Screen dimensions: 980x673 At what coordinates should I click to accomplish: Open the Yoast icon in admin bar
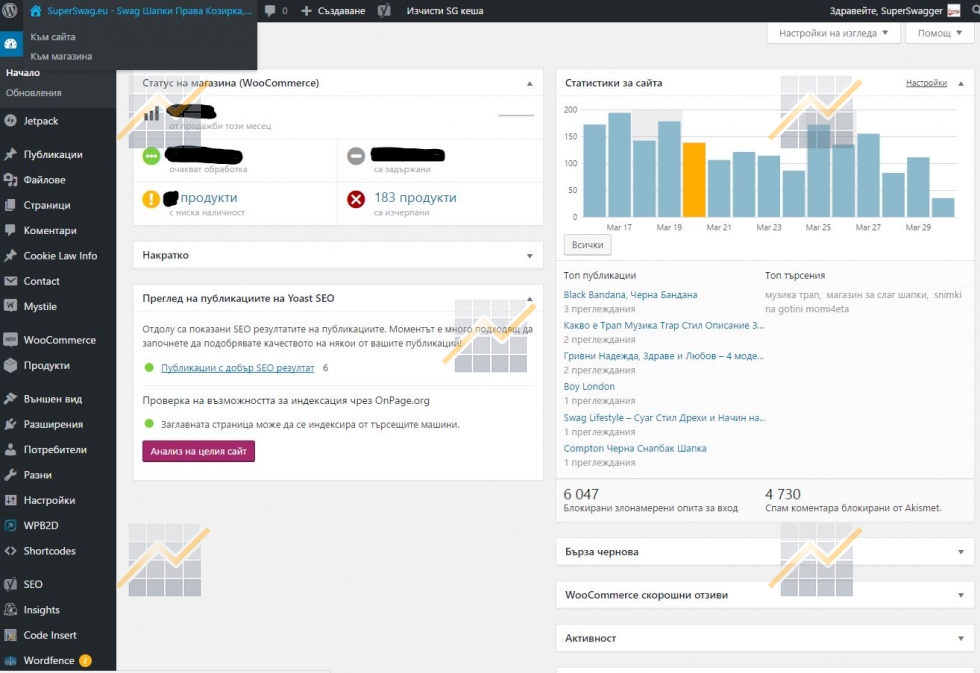coord(384,11)
